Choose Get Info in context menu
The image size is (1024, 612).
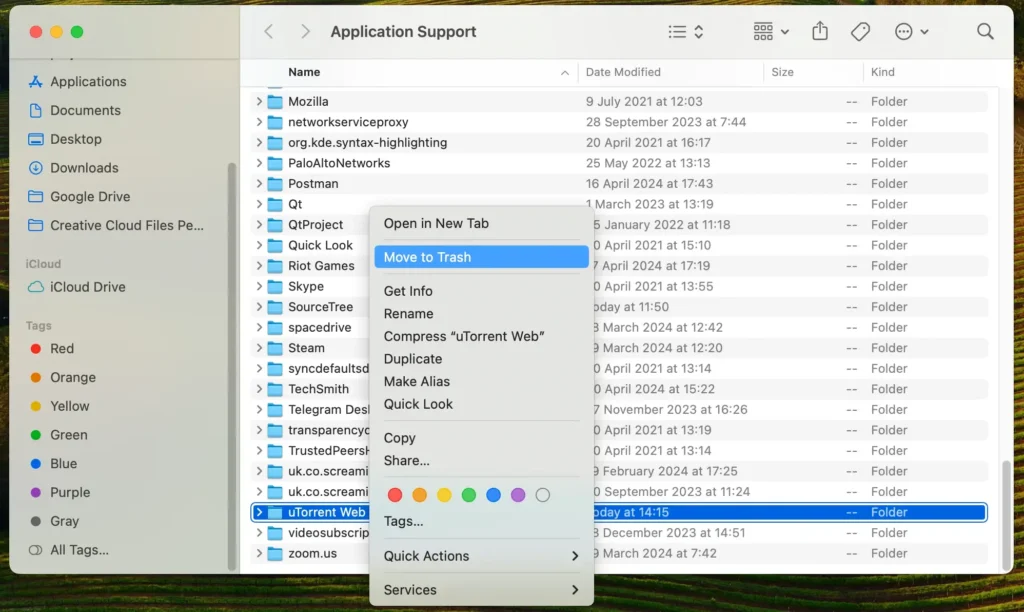481,291
